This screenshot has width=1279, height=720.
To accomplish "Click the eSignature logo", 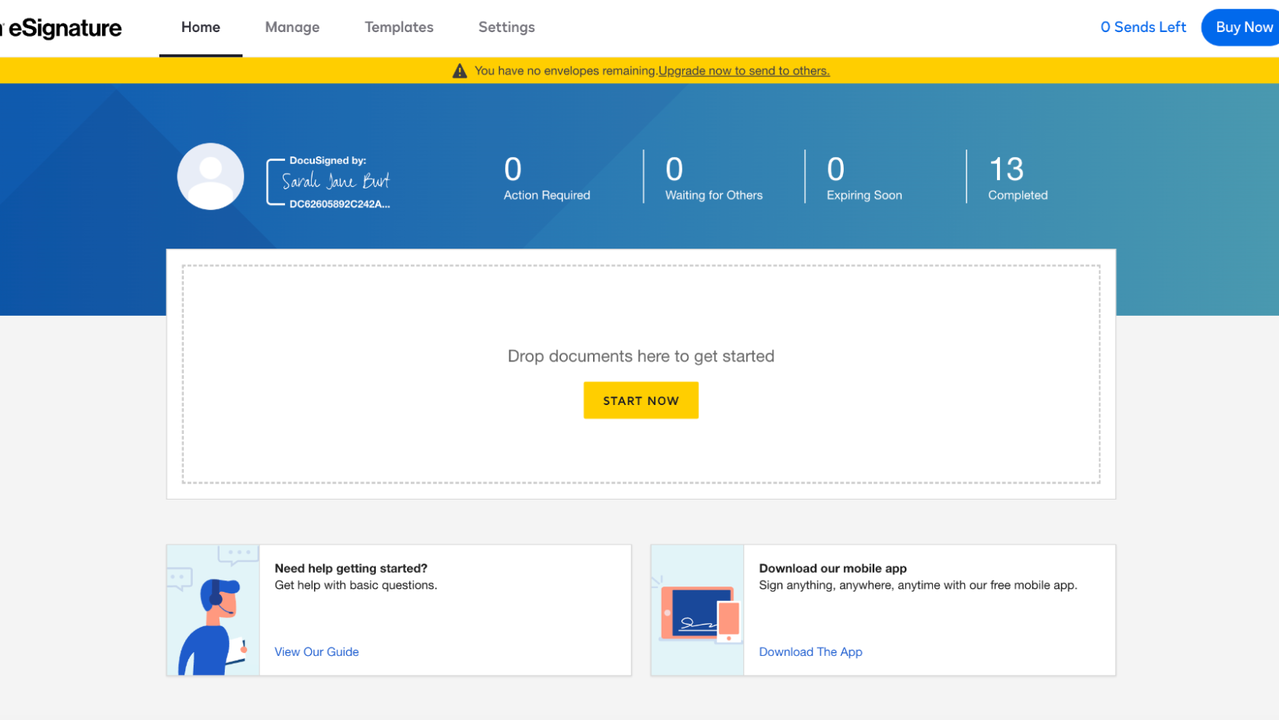I will click(62, 28).
